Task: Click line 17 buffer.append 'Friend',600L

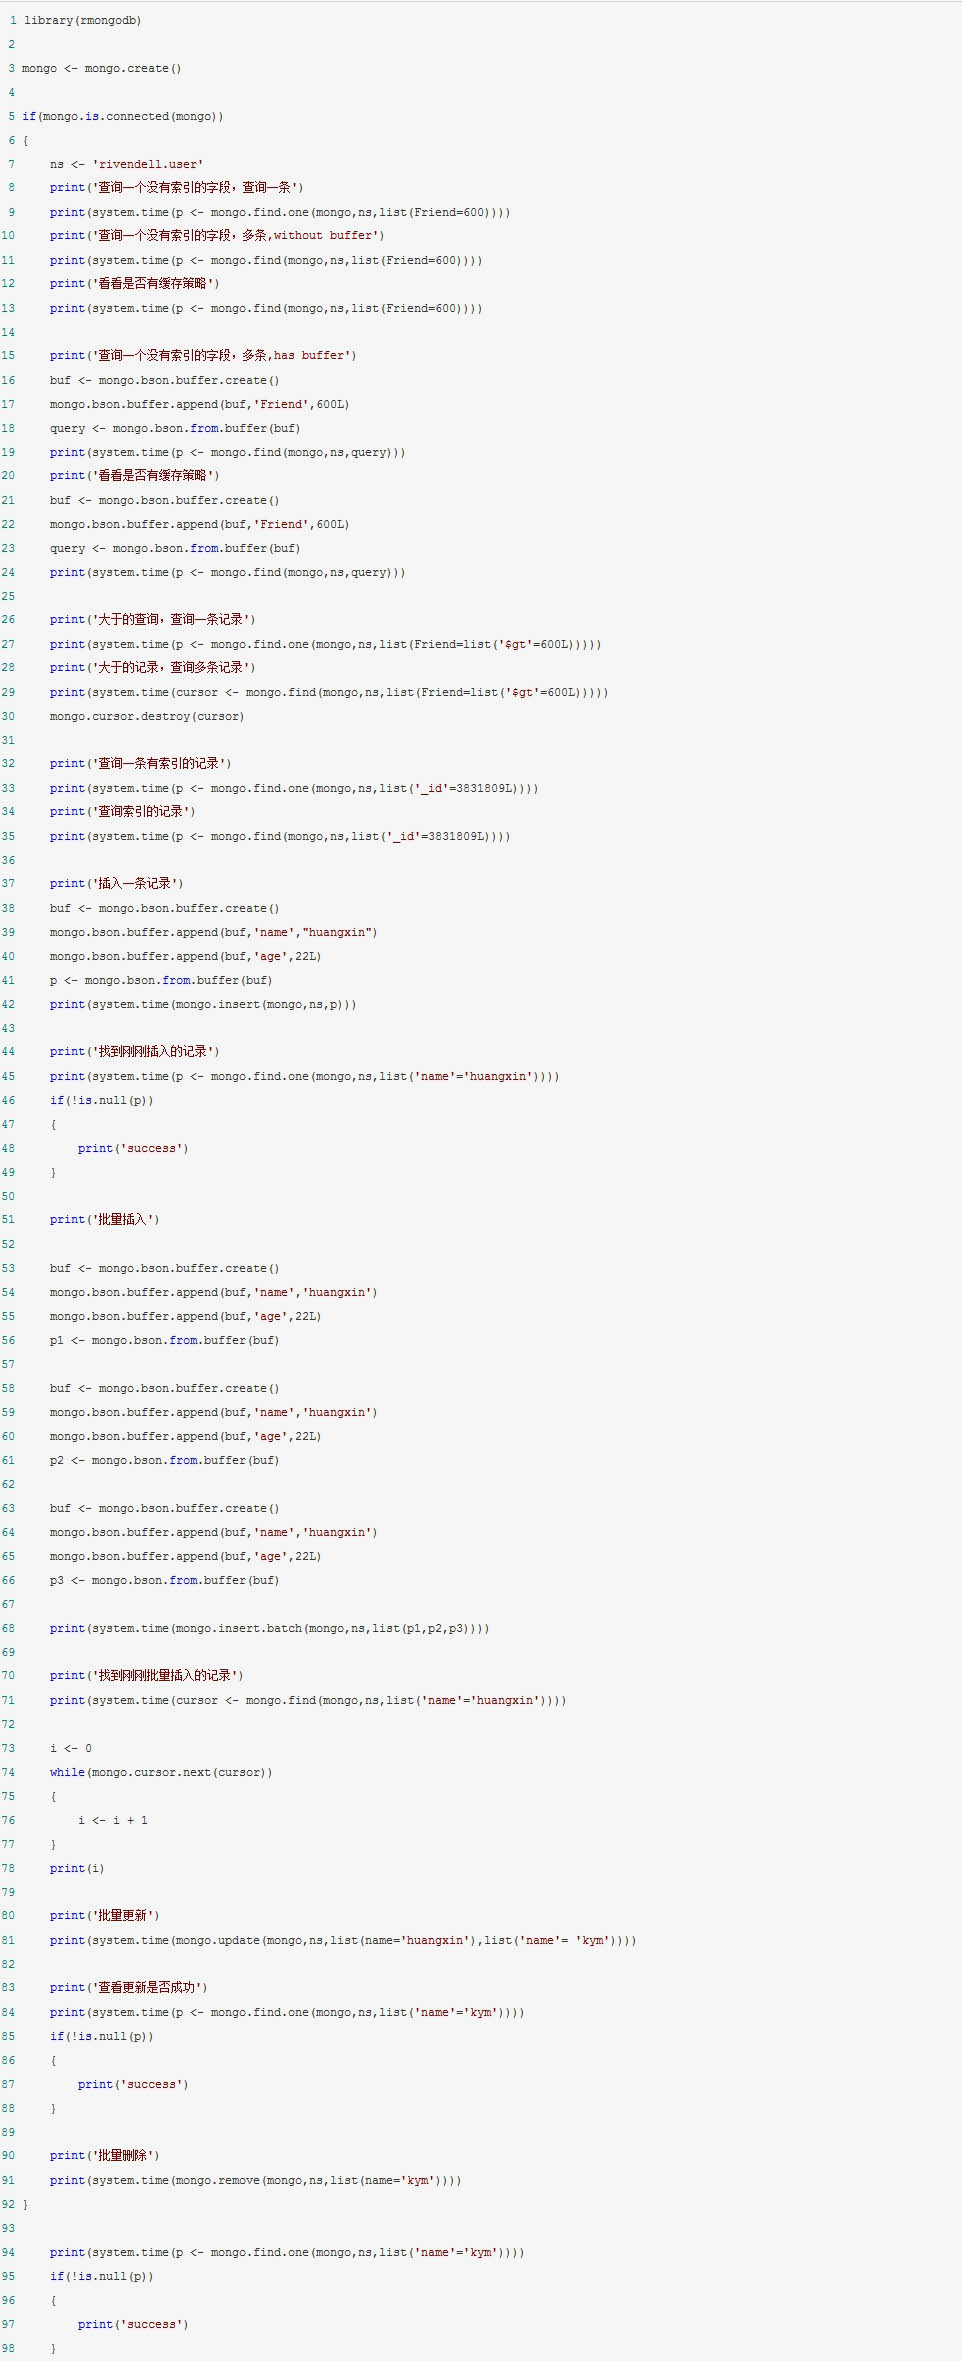Action: [x=199, y=404]
